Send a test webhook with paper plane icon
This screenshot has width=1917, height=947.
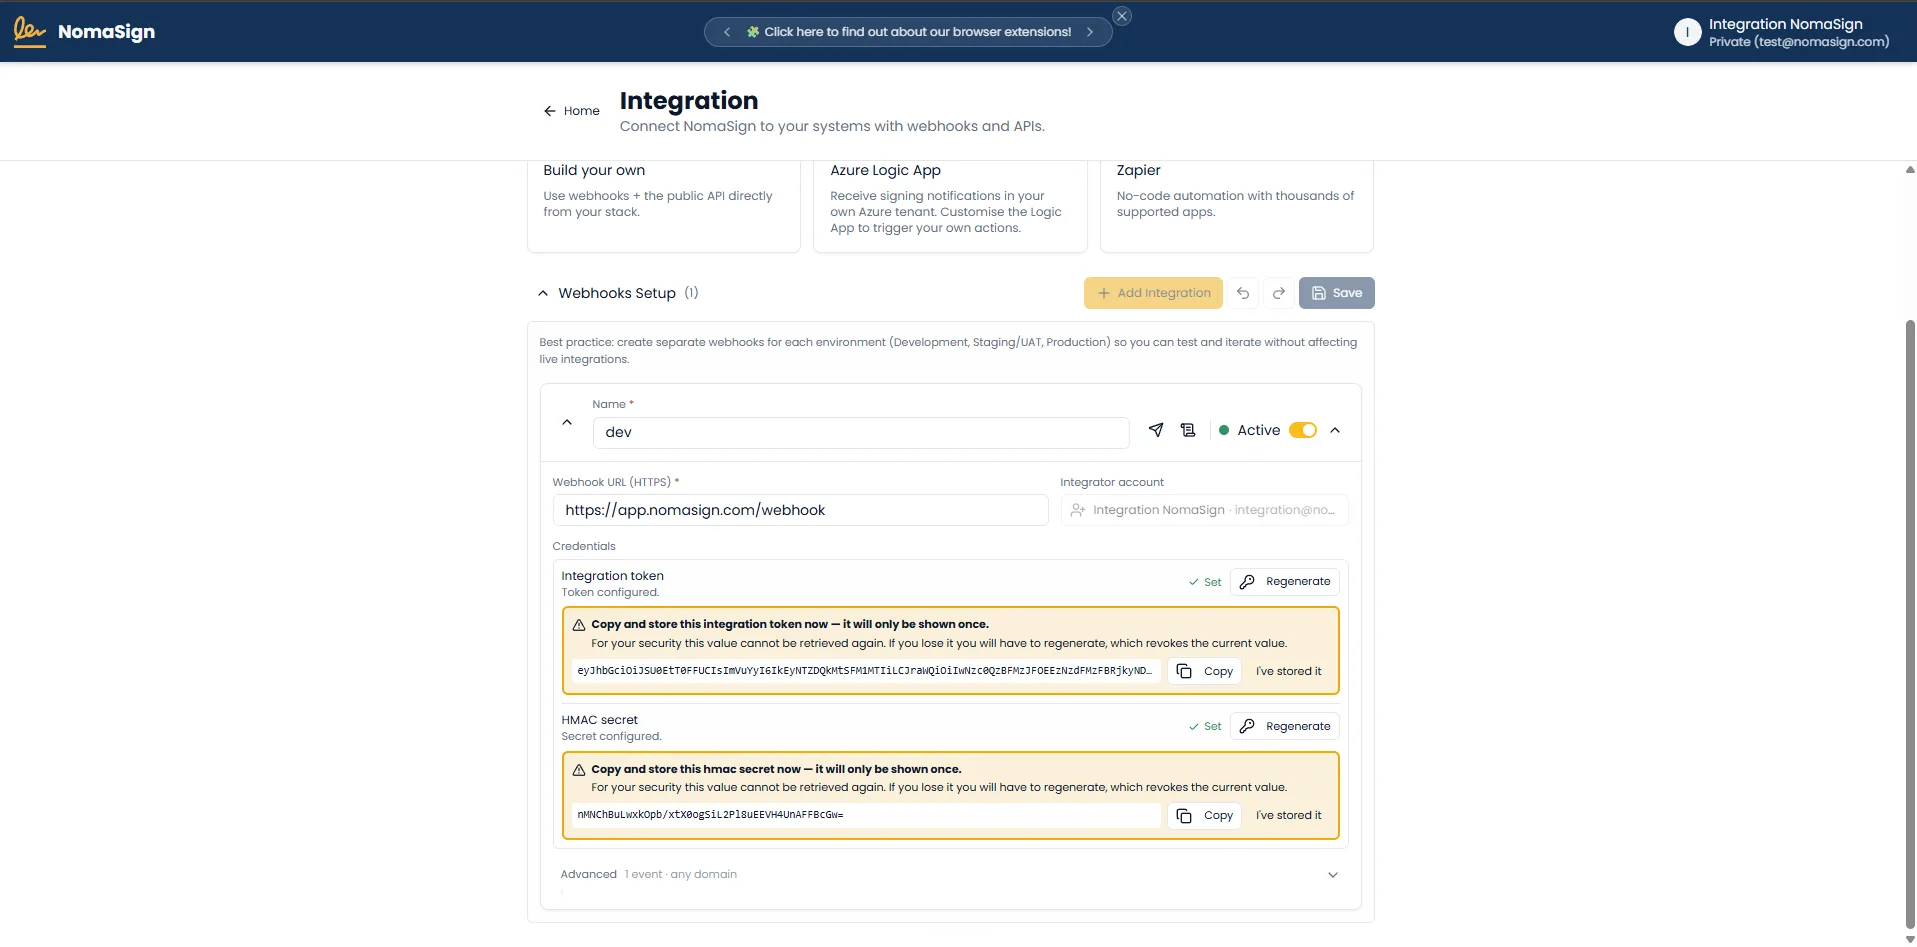click(1156, 430)
